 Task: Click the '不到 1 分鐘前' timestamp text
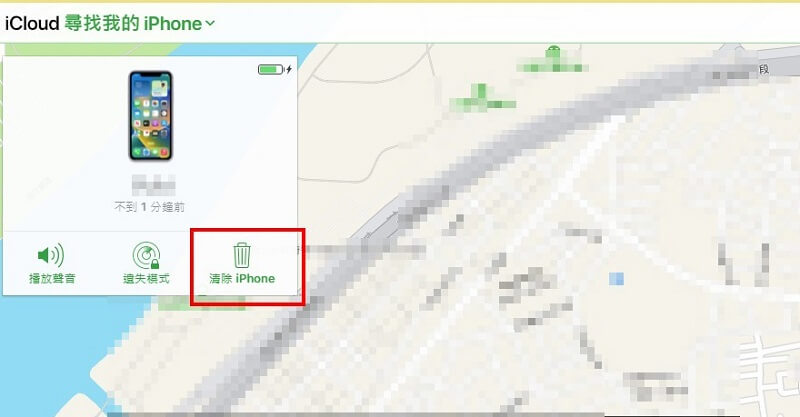[149, 207]
